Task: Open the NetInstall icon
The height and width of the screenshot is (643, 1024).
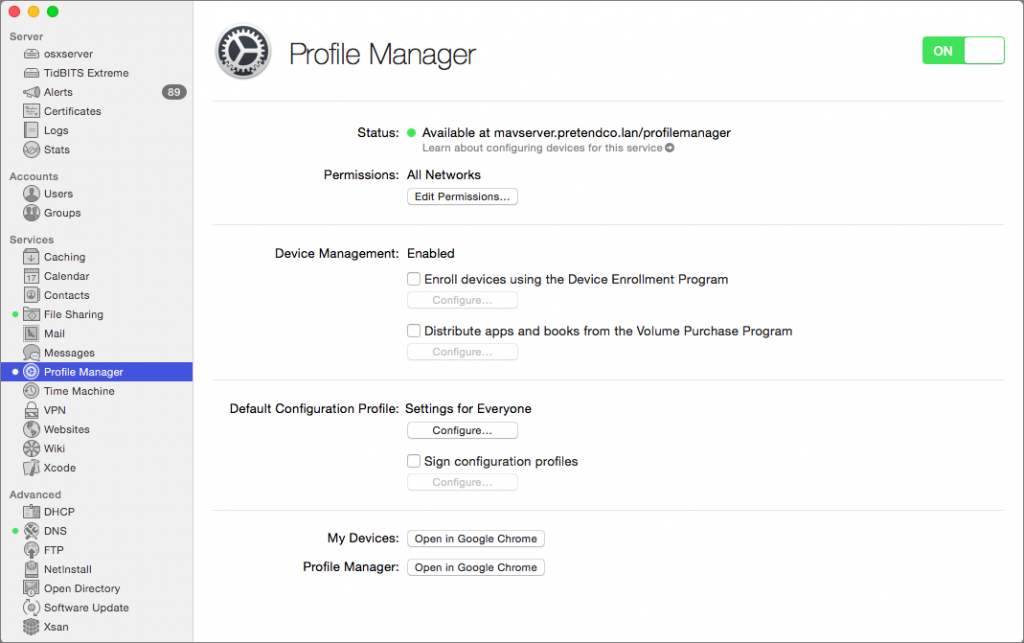Action: pyautogui.click(x=31, y=569)
